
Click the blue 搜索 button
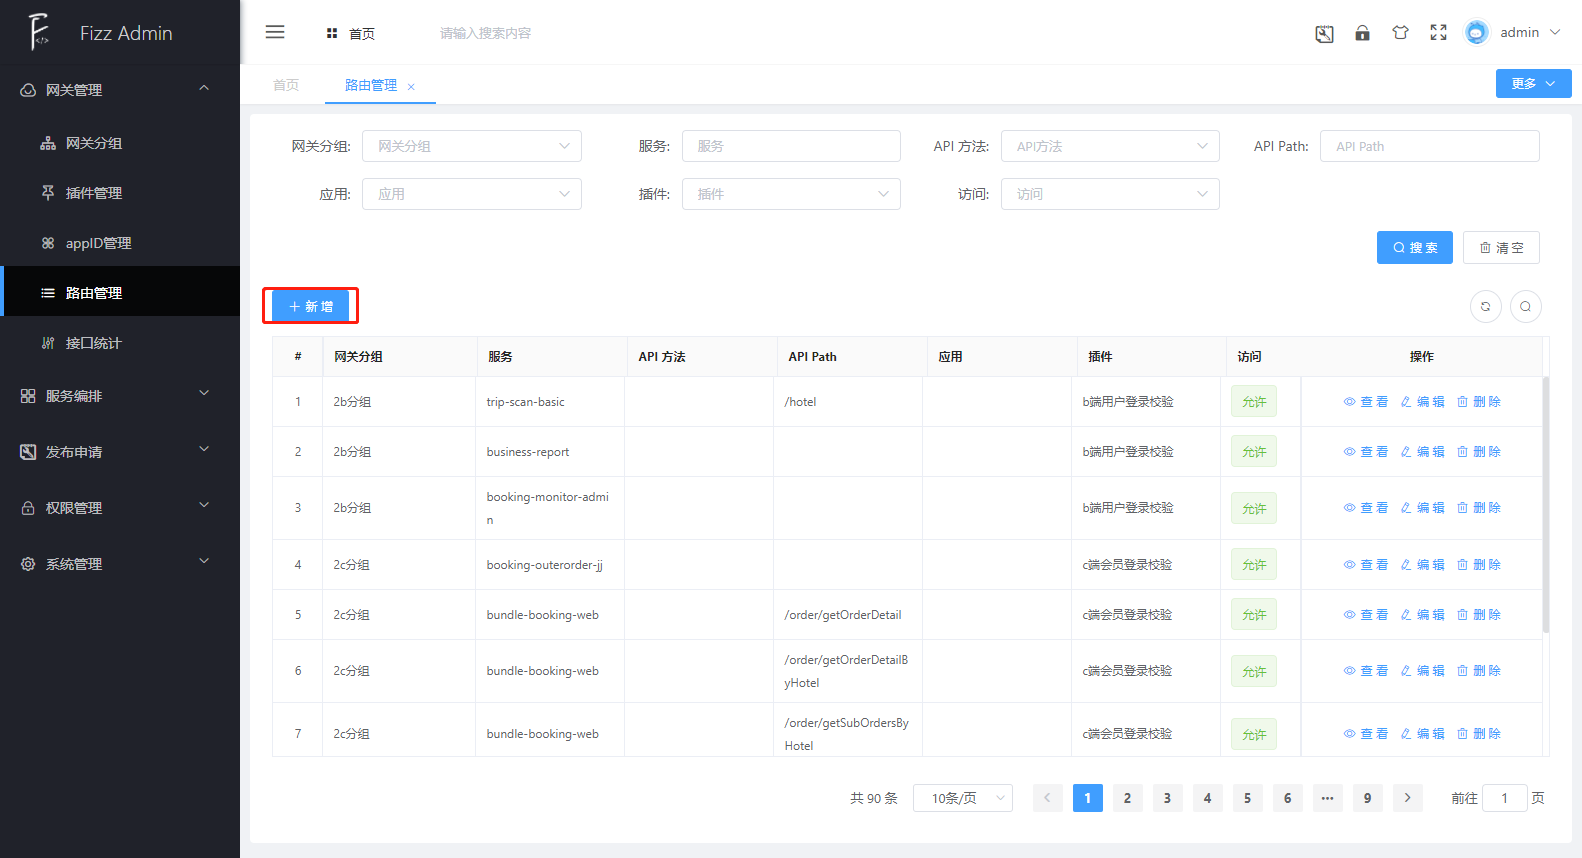1414,248
